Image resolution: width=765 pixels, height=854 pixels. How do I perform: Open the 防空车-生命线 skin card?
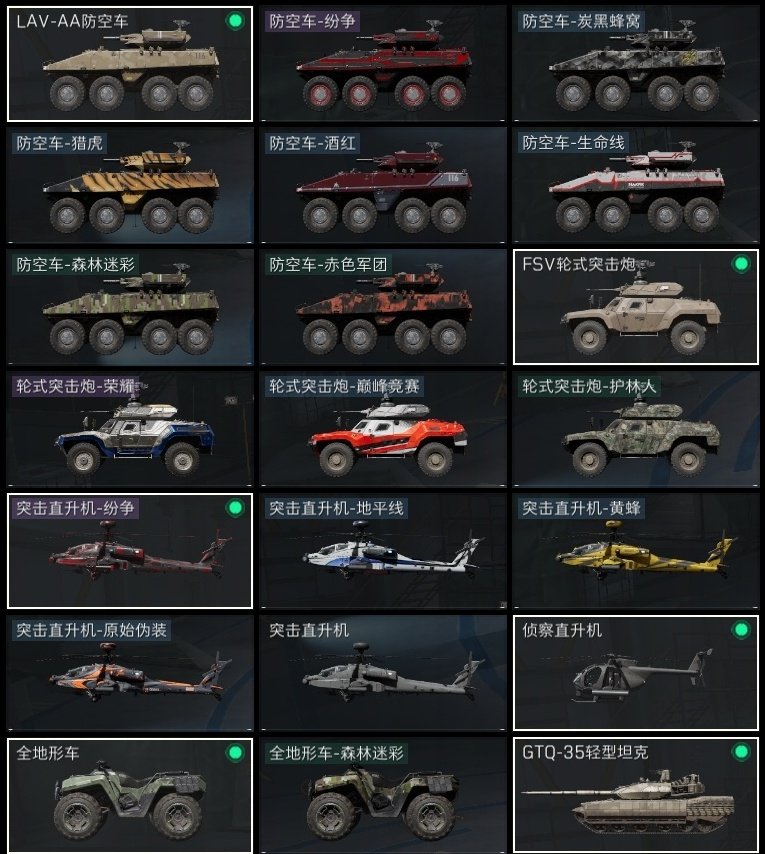click(x=635, y=185)
